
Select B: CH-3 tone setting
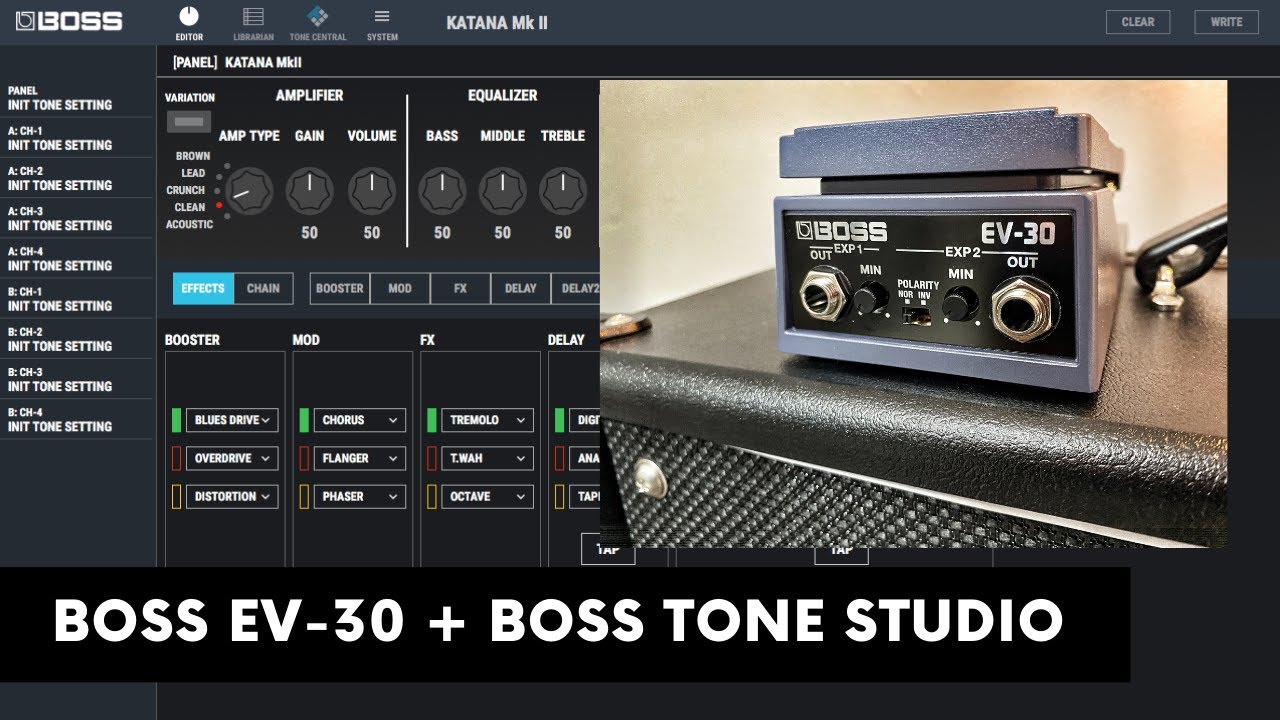click(77, 379)
